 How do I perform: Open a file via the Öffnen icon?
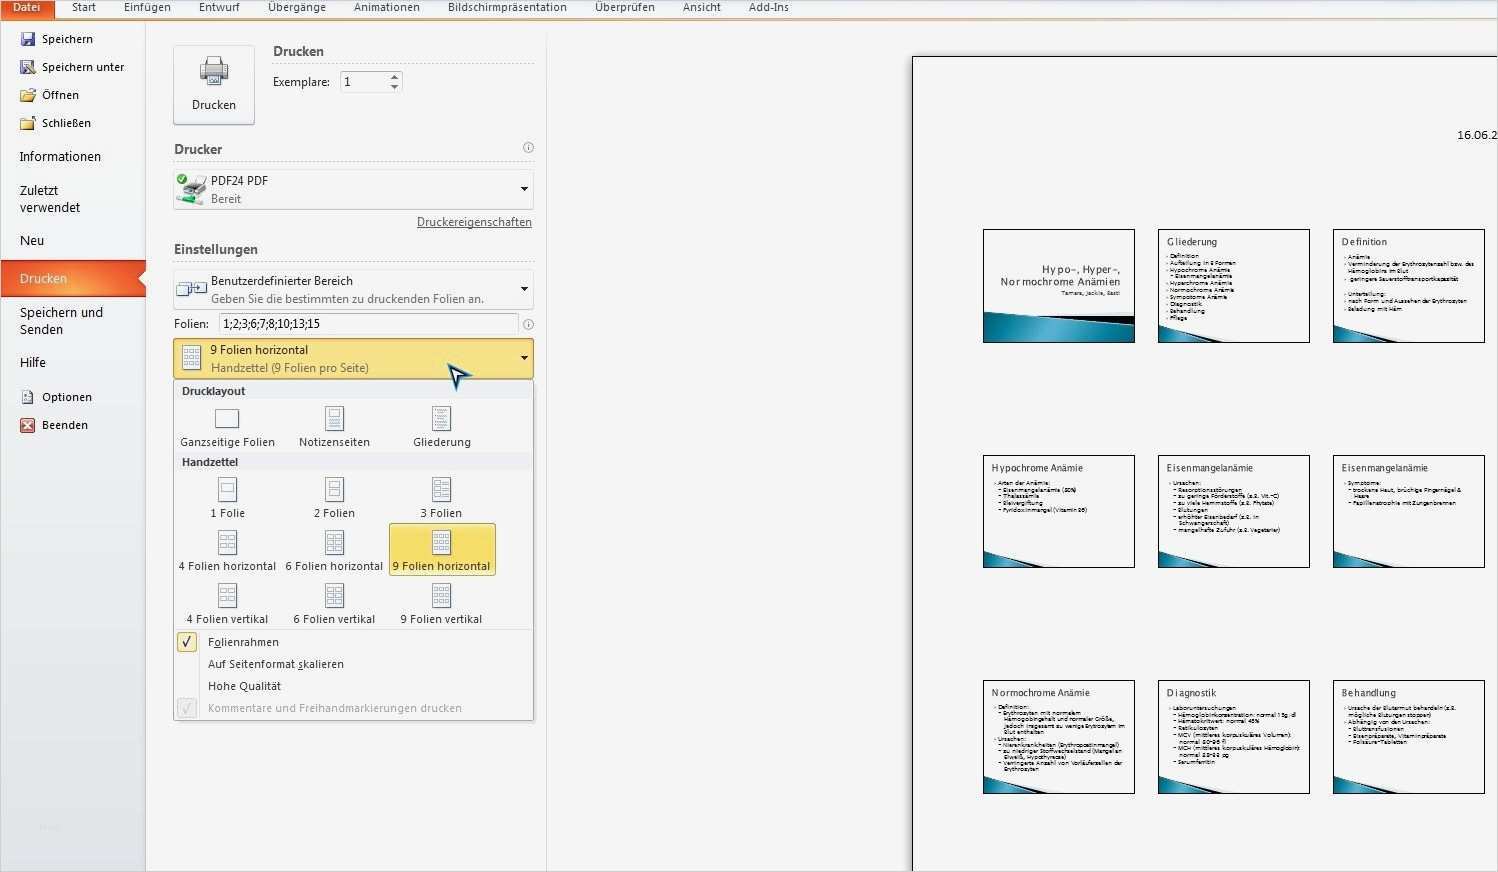27,95
